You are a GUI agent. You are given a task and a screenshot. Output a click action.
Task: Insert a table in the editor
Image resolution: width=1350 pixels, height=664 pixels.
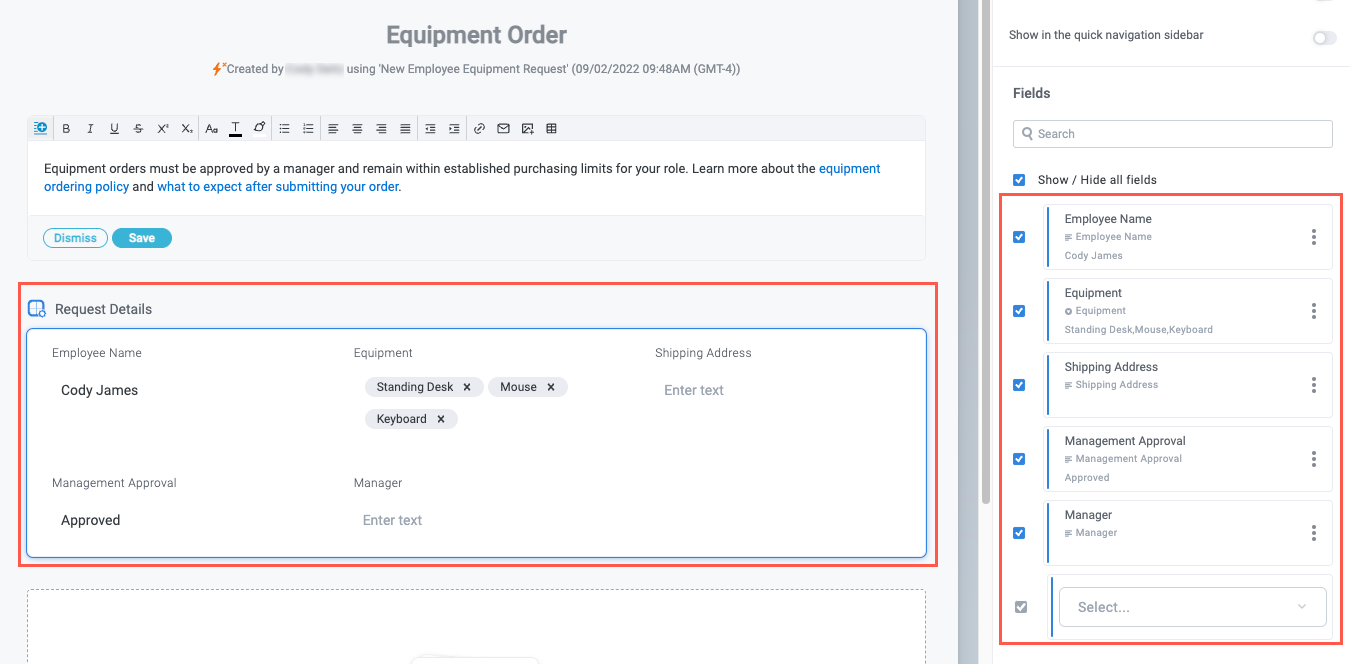click(551, 129)
